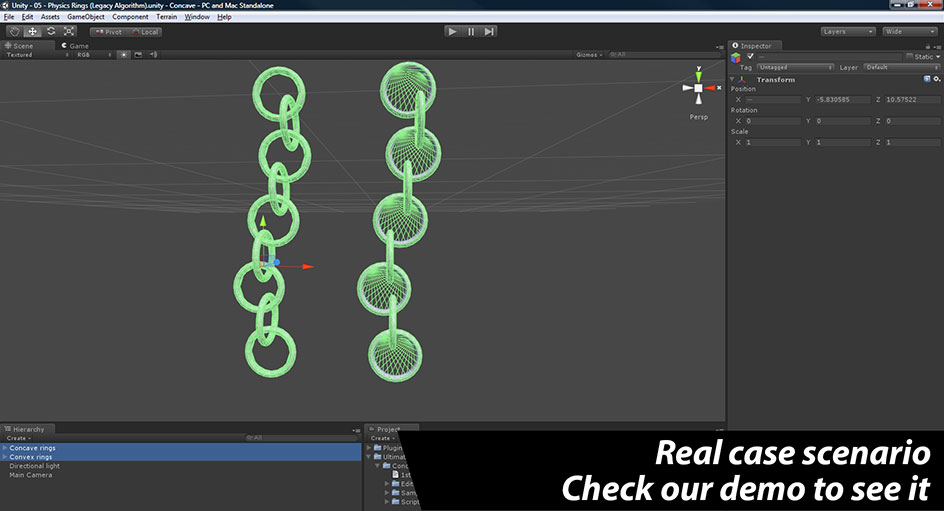The width and height of the screenshot is (944, 511).
Task: Toggle the Pivot handle position button
Action: tap(108, 32)
